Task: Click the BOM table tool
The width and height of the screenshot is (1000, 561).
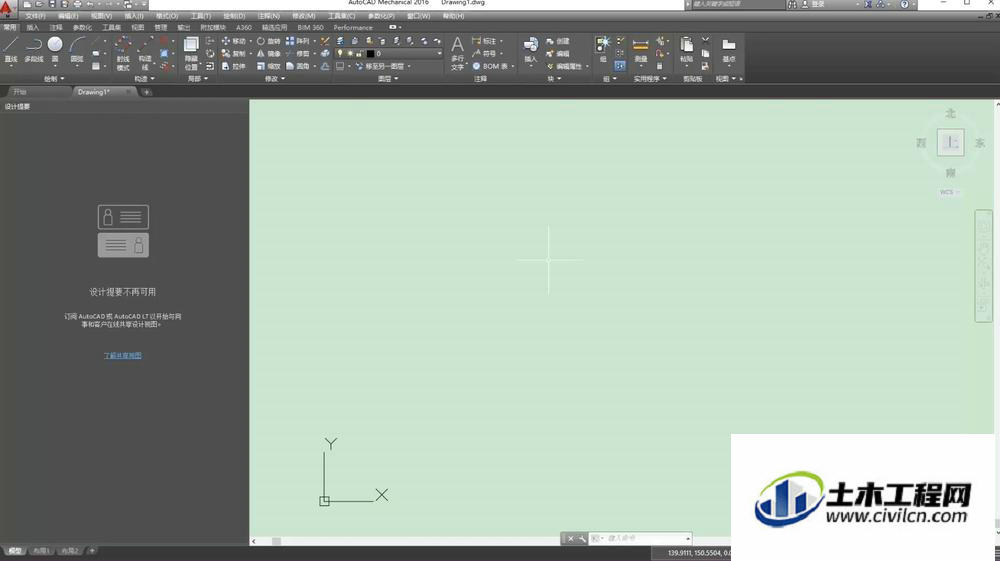Action: tap(490, 66)
